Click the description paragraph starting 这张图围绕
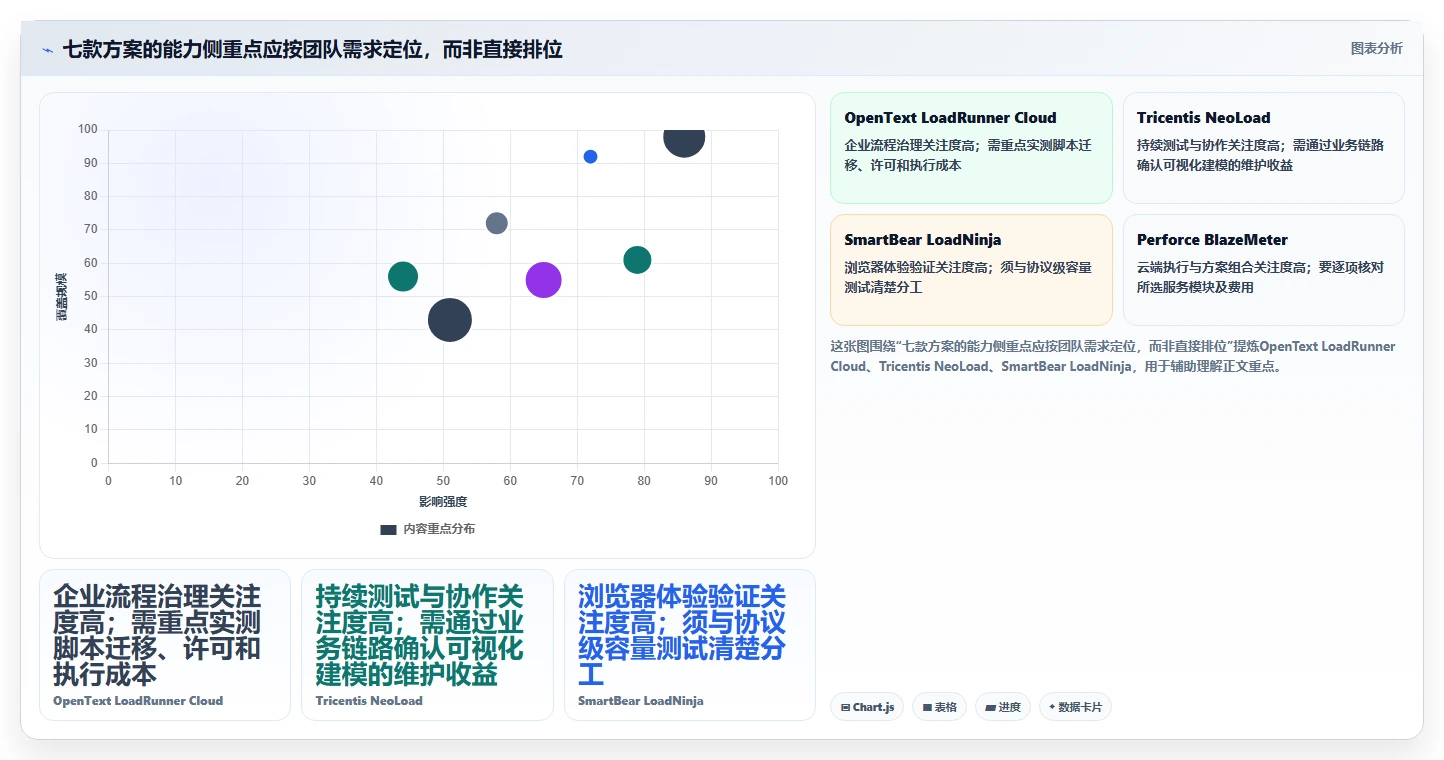Viewport: 1444px width, 760px height. [1113, 356]
